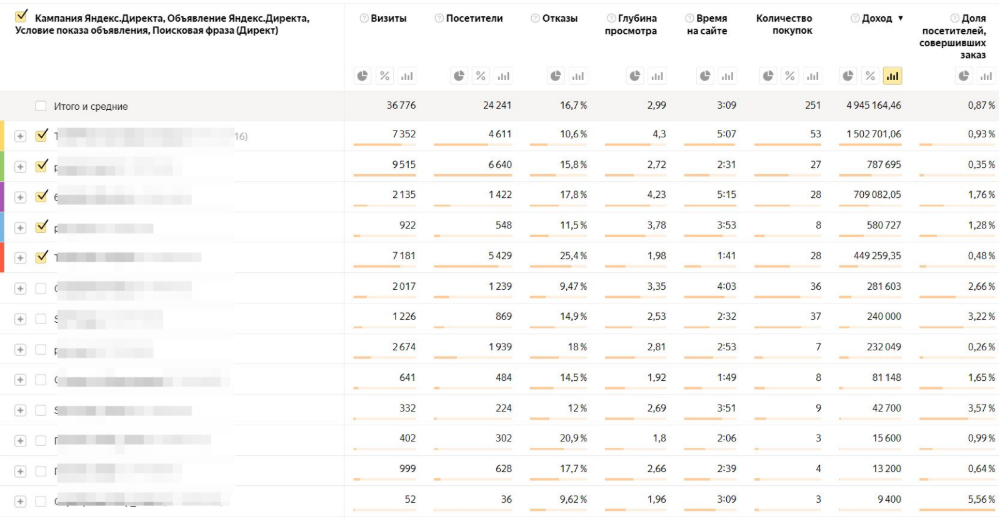Switch Визиты column to percent view

point(385,76)
